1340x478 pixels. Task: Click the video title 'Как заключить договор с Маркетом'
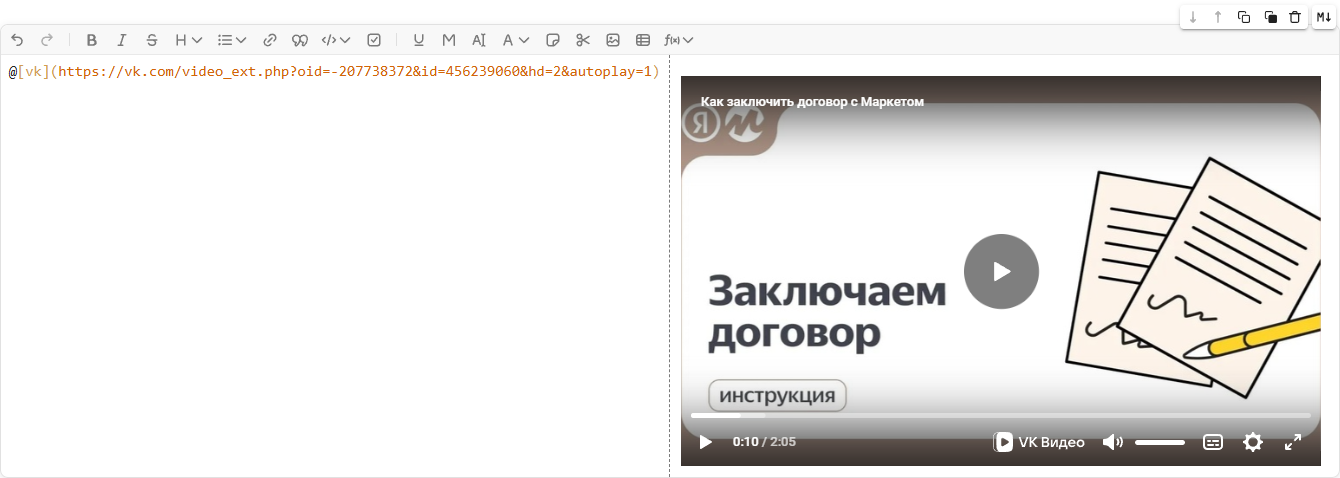(812, 102)
